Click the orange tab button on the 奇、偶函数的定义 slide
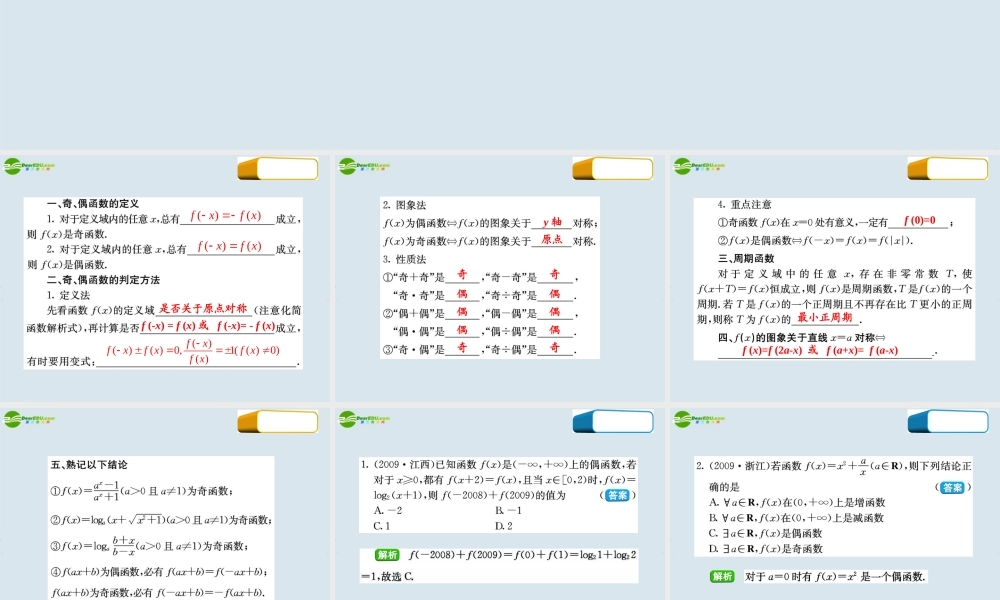 [278, 169]
